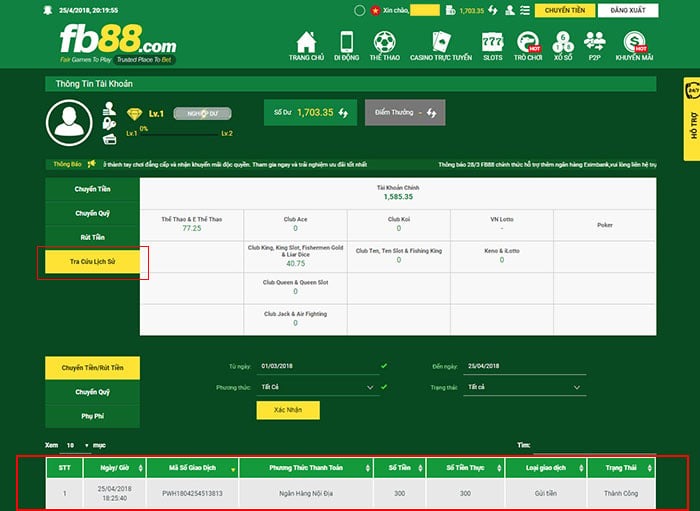Open the Trạng thái dropdown
Screen dimensions: 700x511
(525, 387)
